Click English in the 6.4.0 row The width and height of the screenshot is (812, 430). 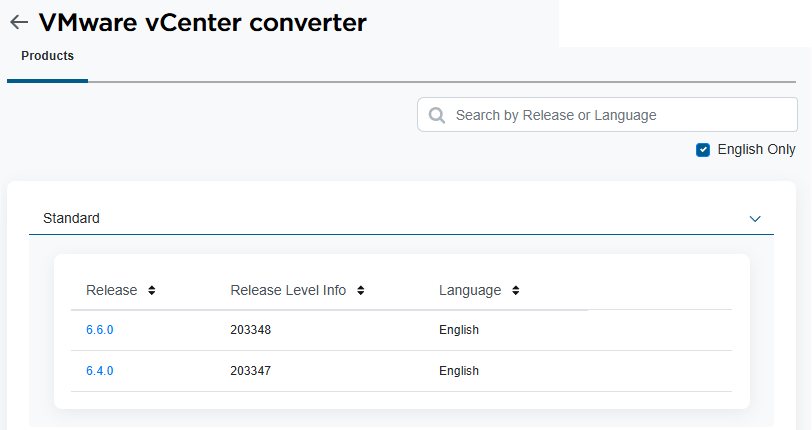coord(459,371)
